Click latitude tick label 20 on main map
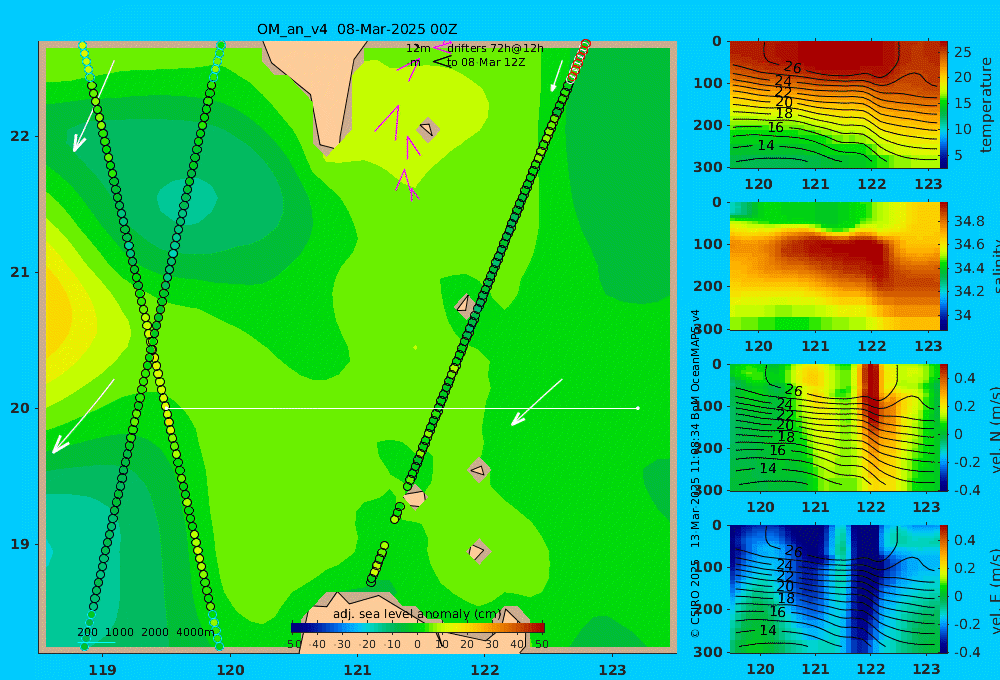Viewport: 1000px width, 680px height. coord(20,408)
